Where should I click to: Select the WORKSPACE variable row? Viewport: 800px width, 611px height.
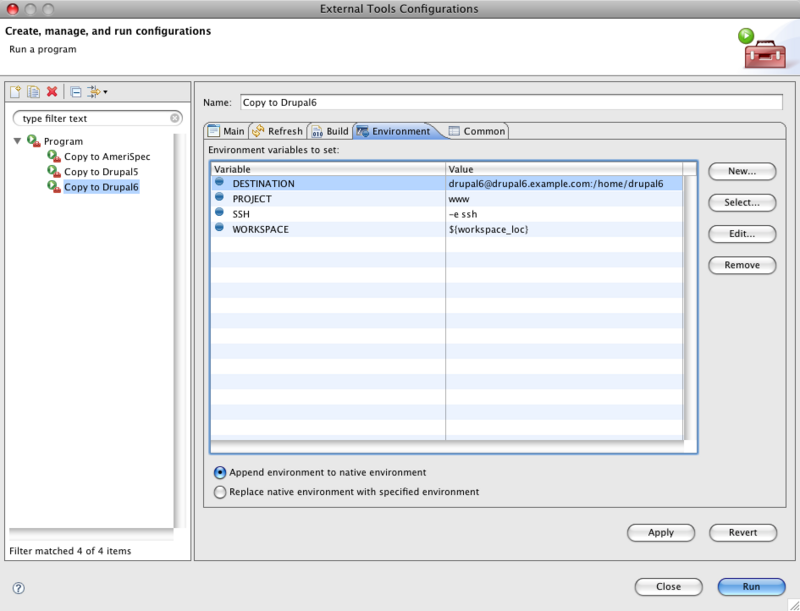pos(260,229)
